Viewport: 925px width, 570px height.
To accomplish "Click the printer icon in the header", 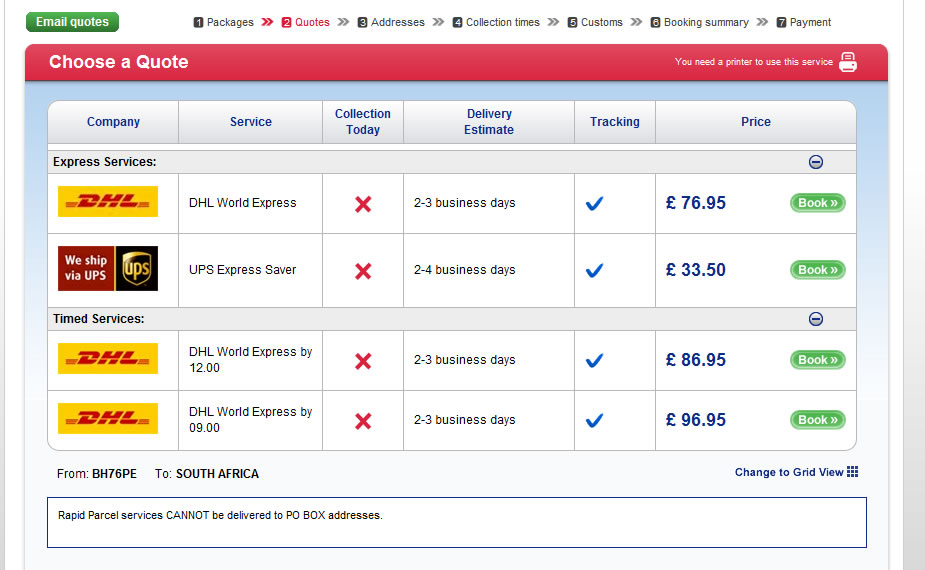I will pyautogui.click(x=848, y=62).
